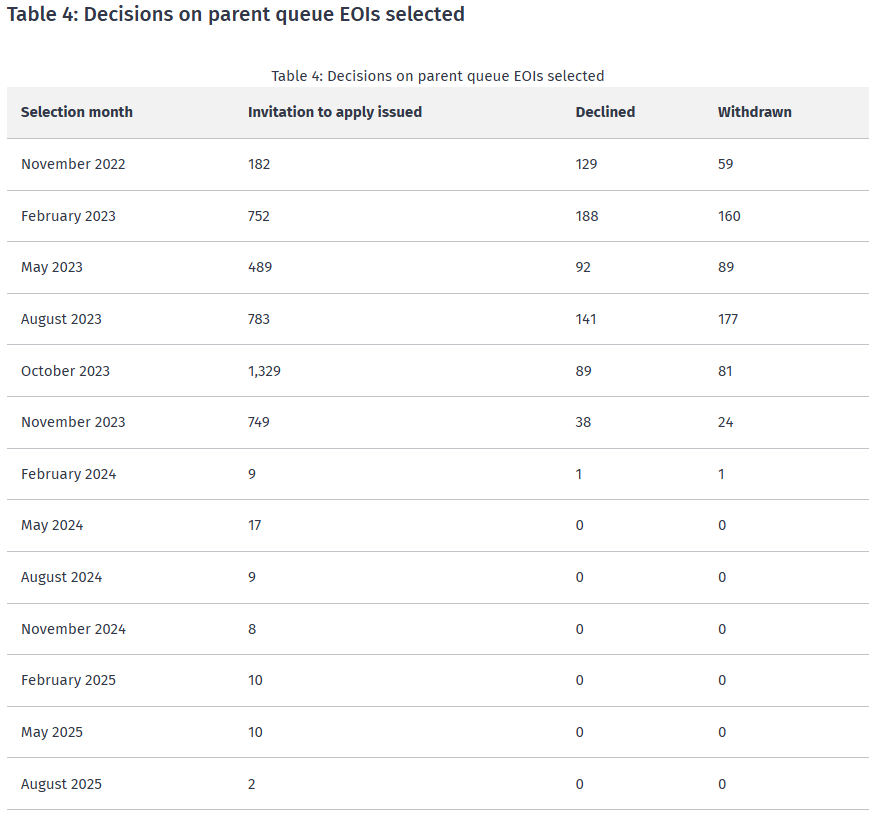
Task: Select the 'February 2025' row label
Action: click(68, 680)
